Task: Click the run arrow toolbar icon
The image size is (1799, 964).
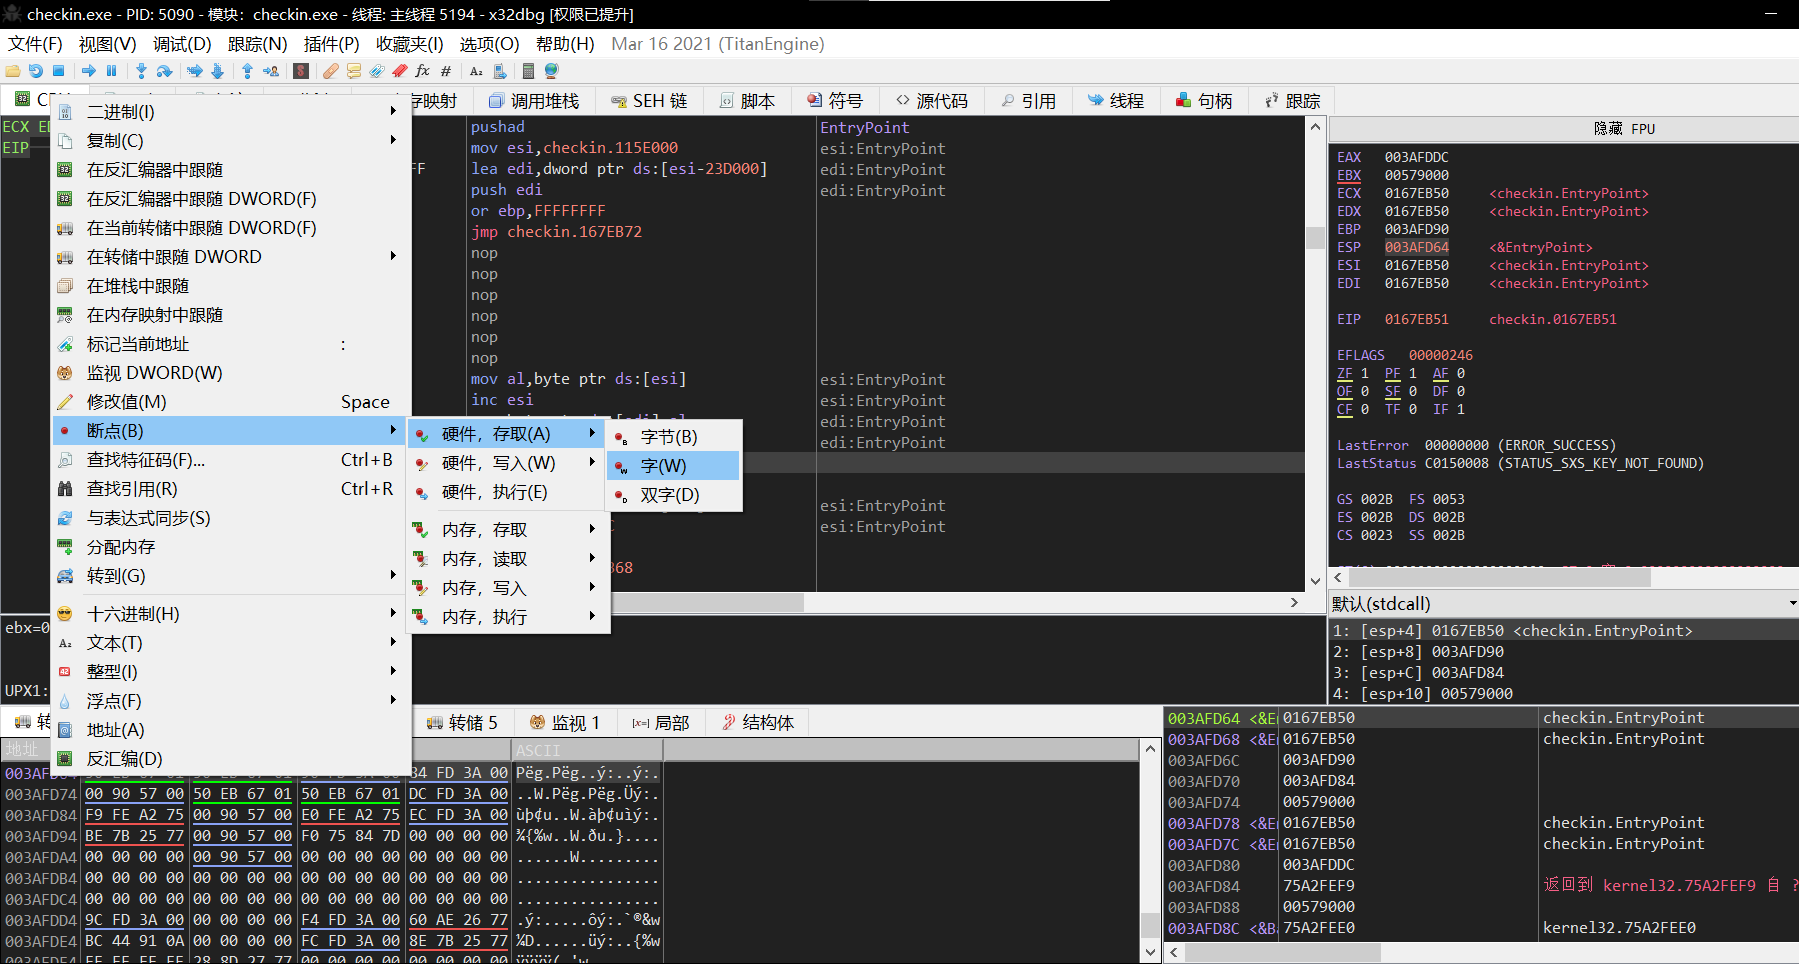Action: tap(89, 71)
